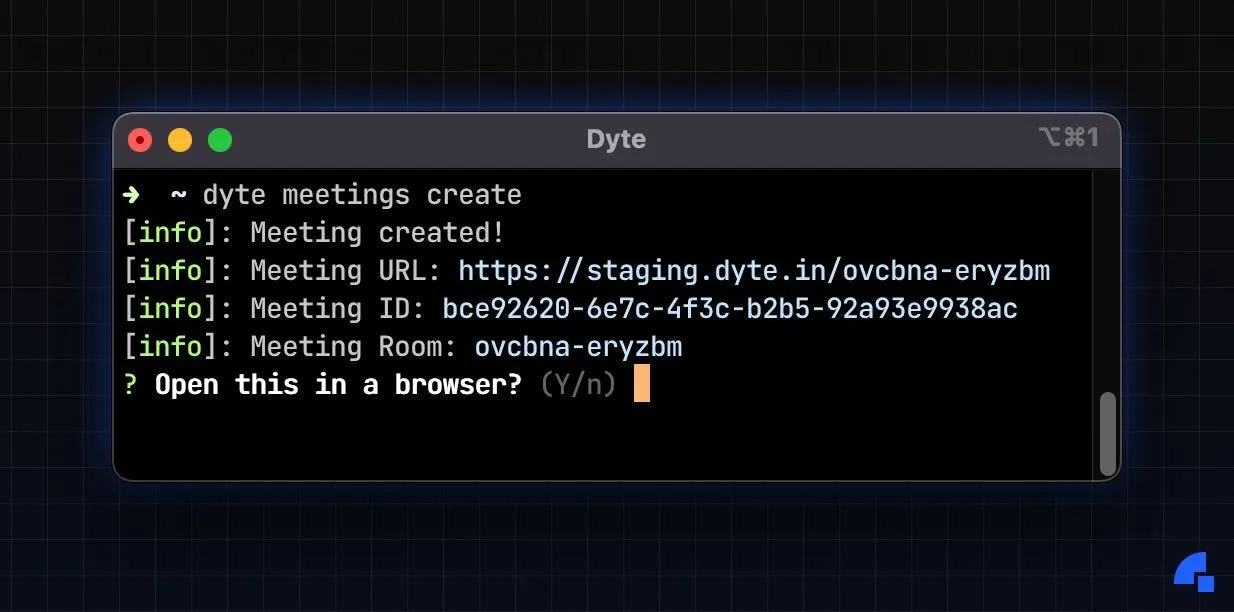Open the staging.dyte.in meeting URL
Screen dimensions: 1234x612
(754, 270)
